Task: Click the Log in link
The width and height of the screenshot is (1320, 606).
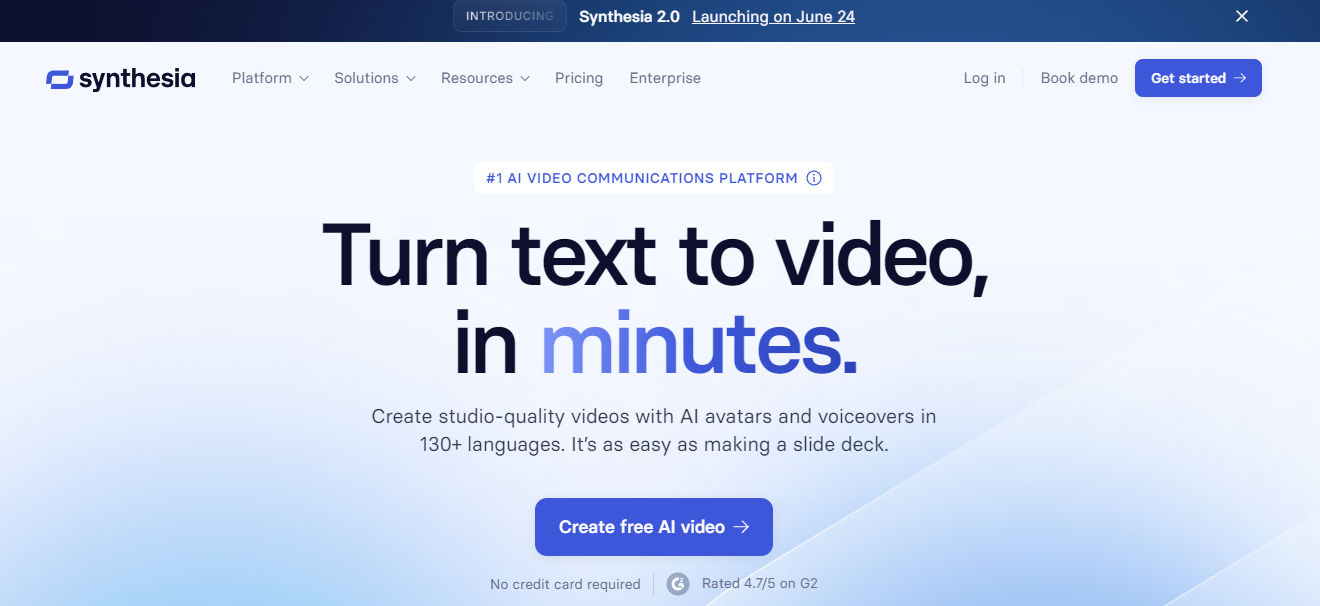Action: (984, 78)
